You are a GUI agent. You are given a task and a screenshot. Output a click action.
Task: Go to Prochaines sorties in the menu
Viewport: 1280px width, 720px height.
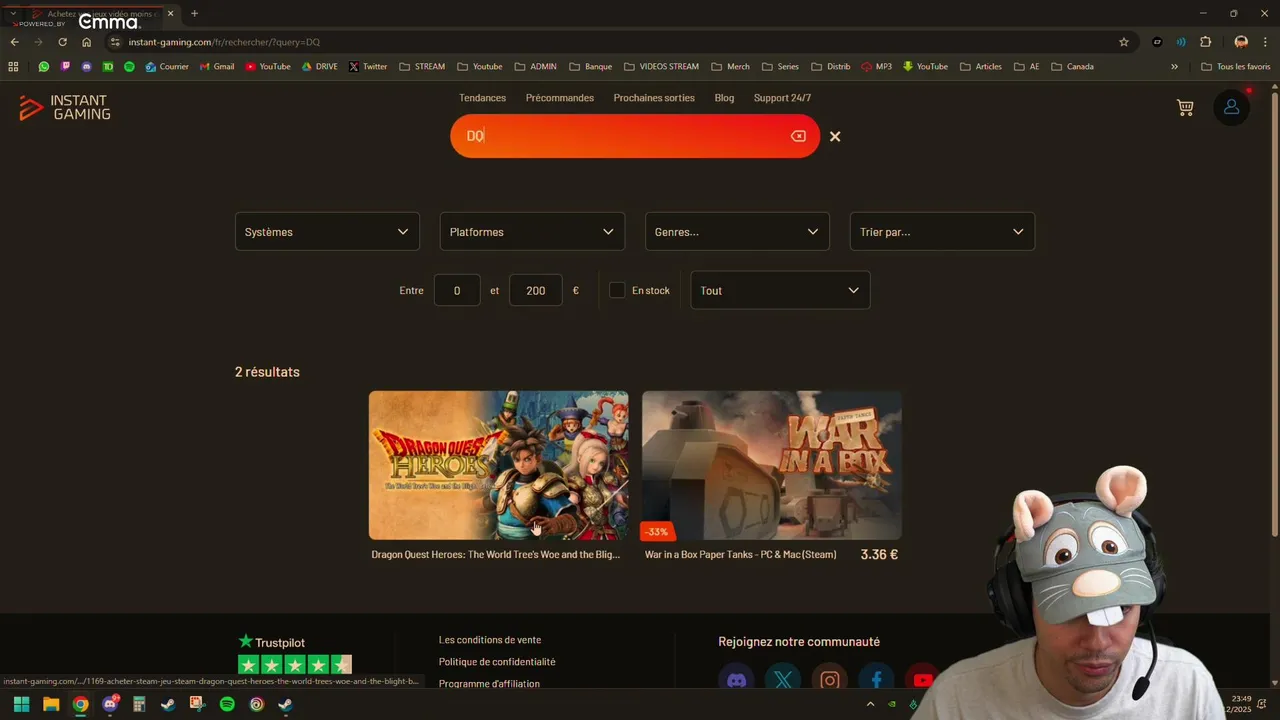point(654,98)
